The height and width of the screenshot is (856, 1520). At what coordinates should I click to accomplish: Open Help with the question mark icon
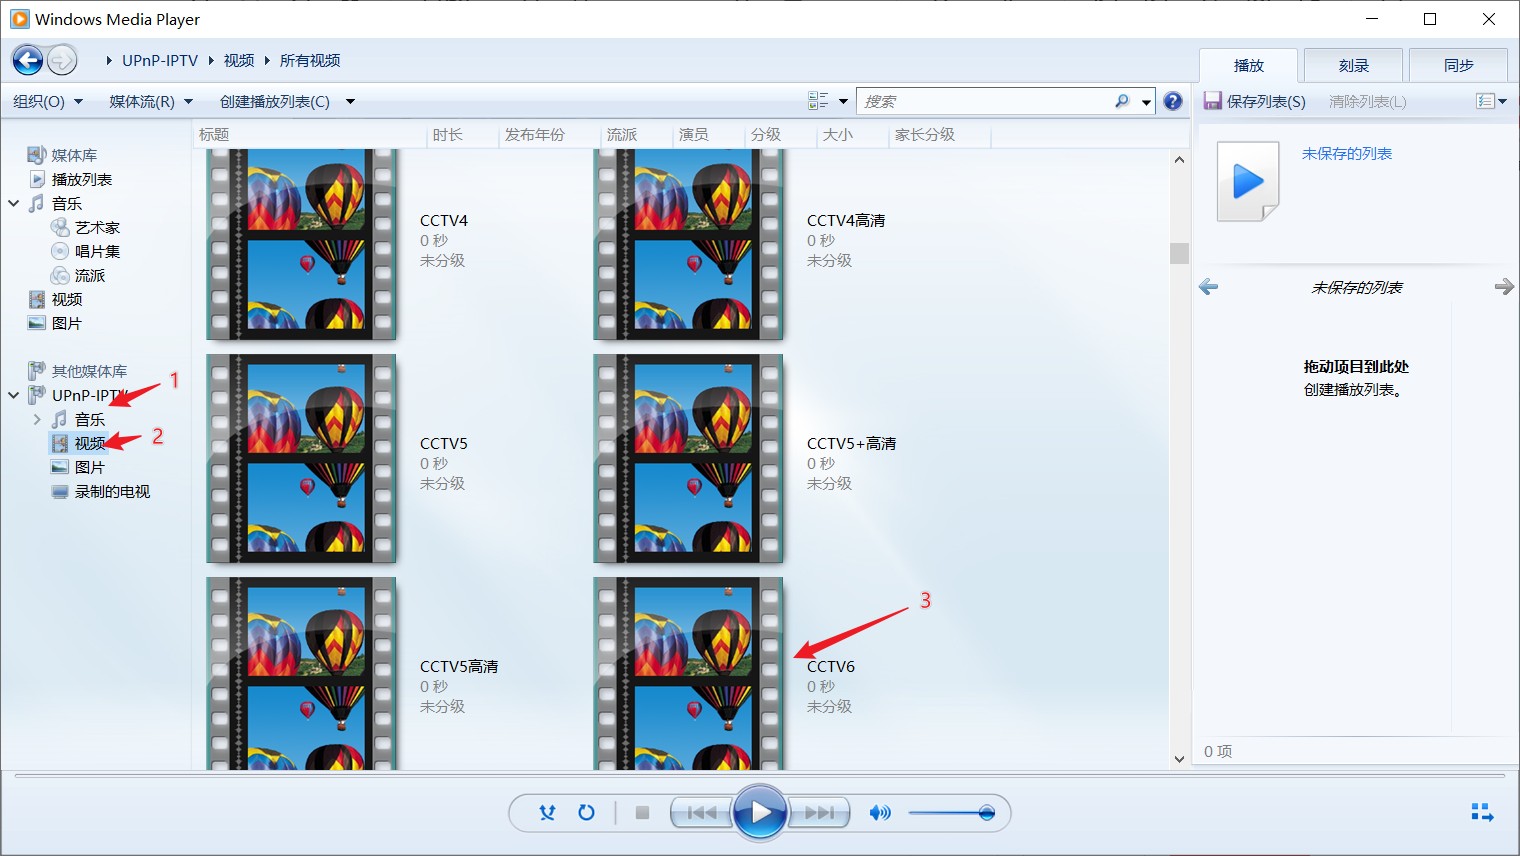[1172, 101]
